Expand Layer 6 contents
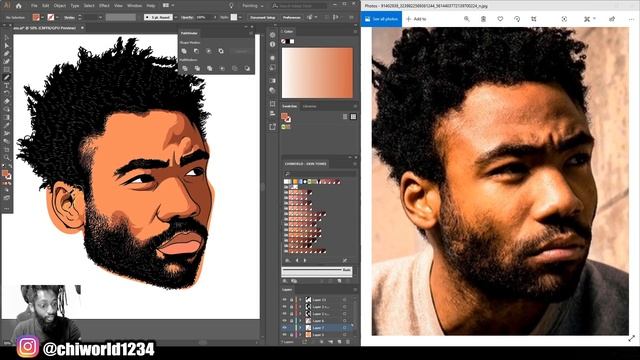The image size is (640, 360). click(x=300, y=321)
